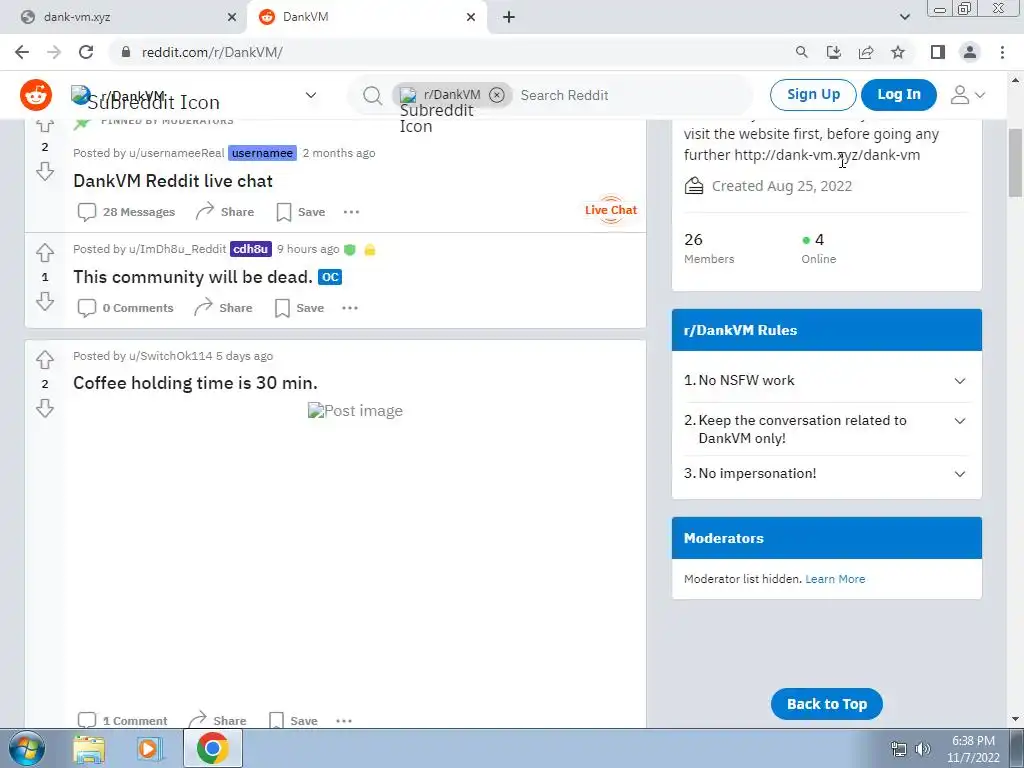Click the Reddit logo home icon
This screenshot has width=1024, height=768.
(x=36, y=95)
